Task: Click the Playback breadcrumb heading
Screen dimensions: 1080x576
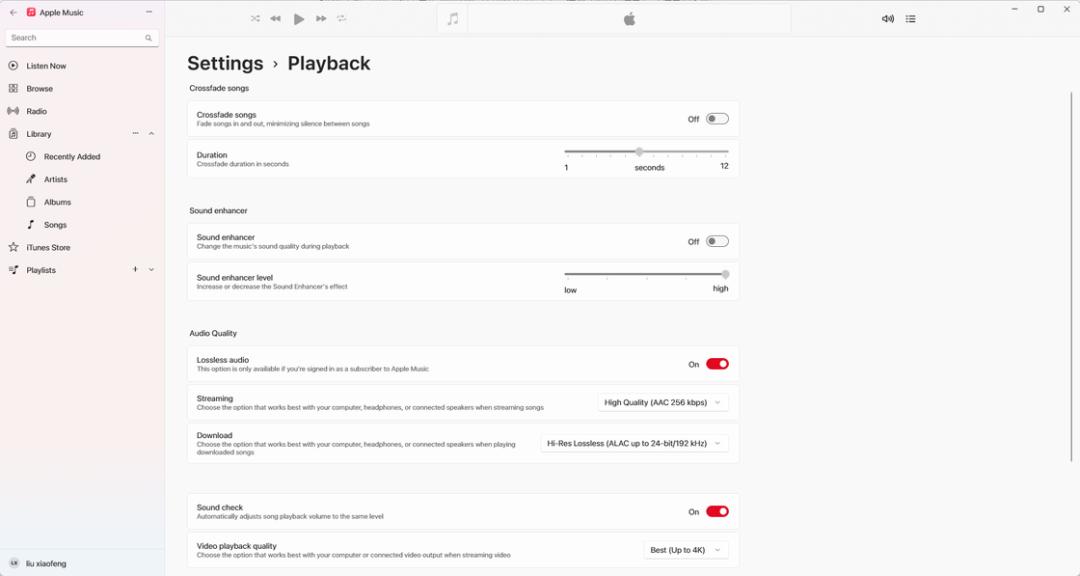Action: 329,63
